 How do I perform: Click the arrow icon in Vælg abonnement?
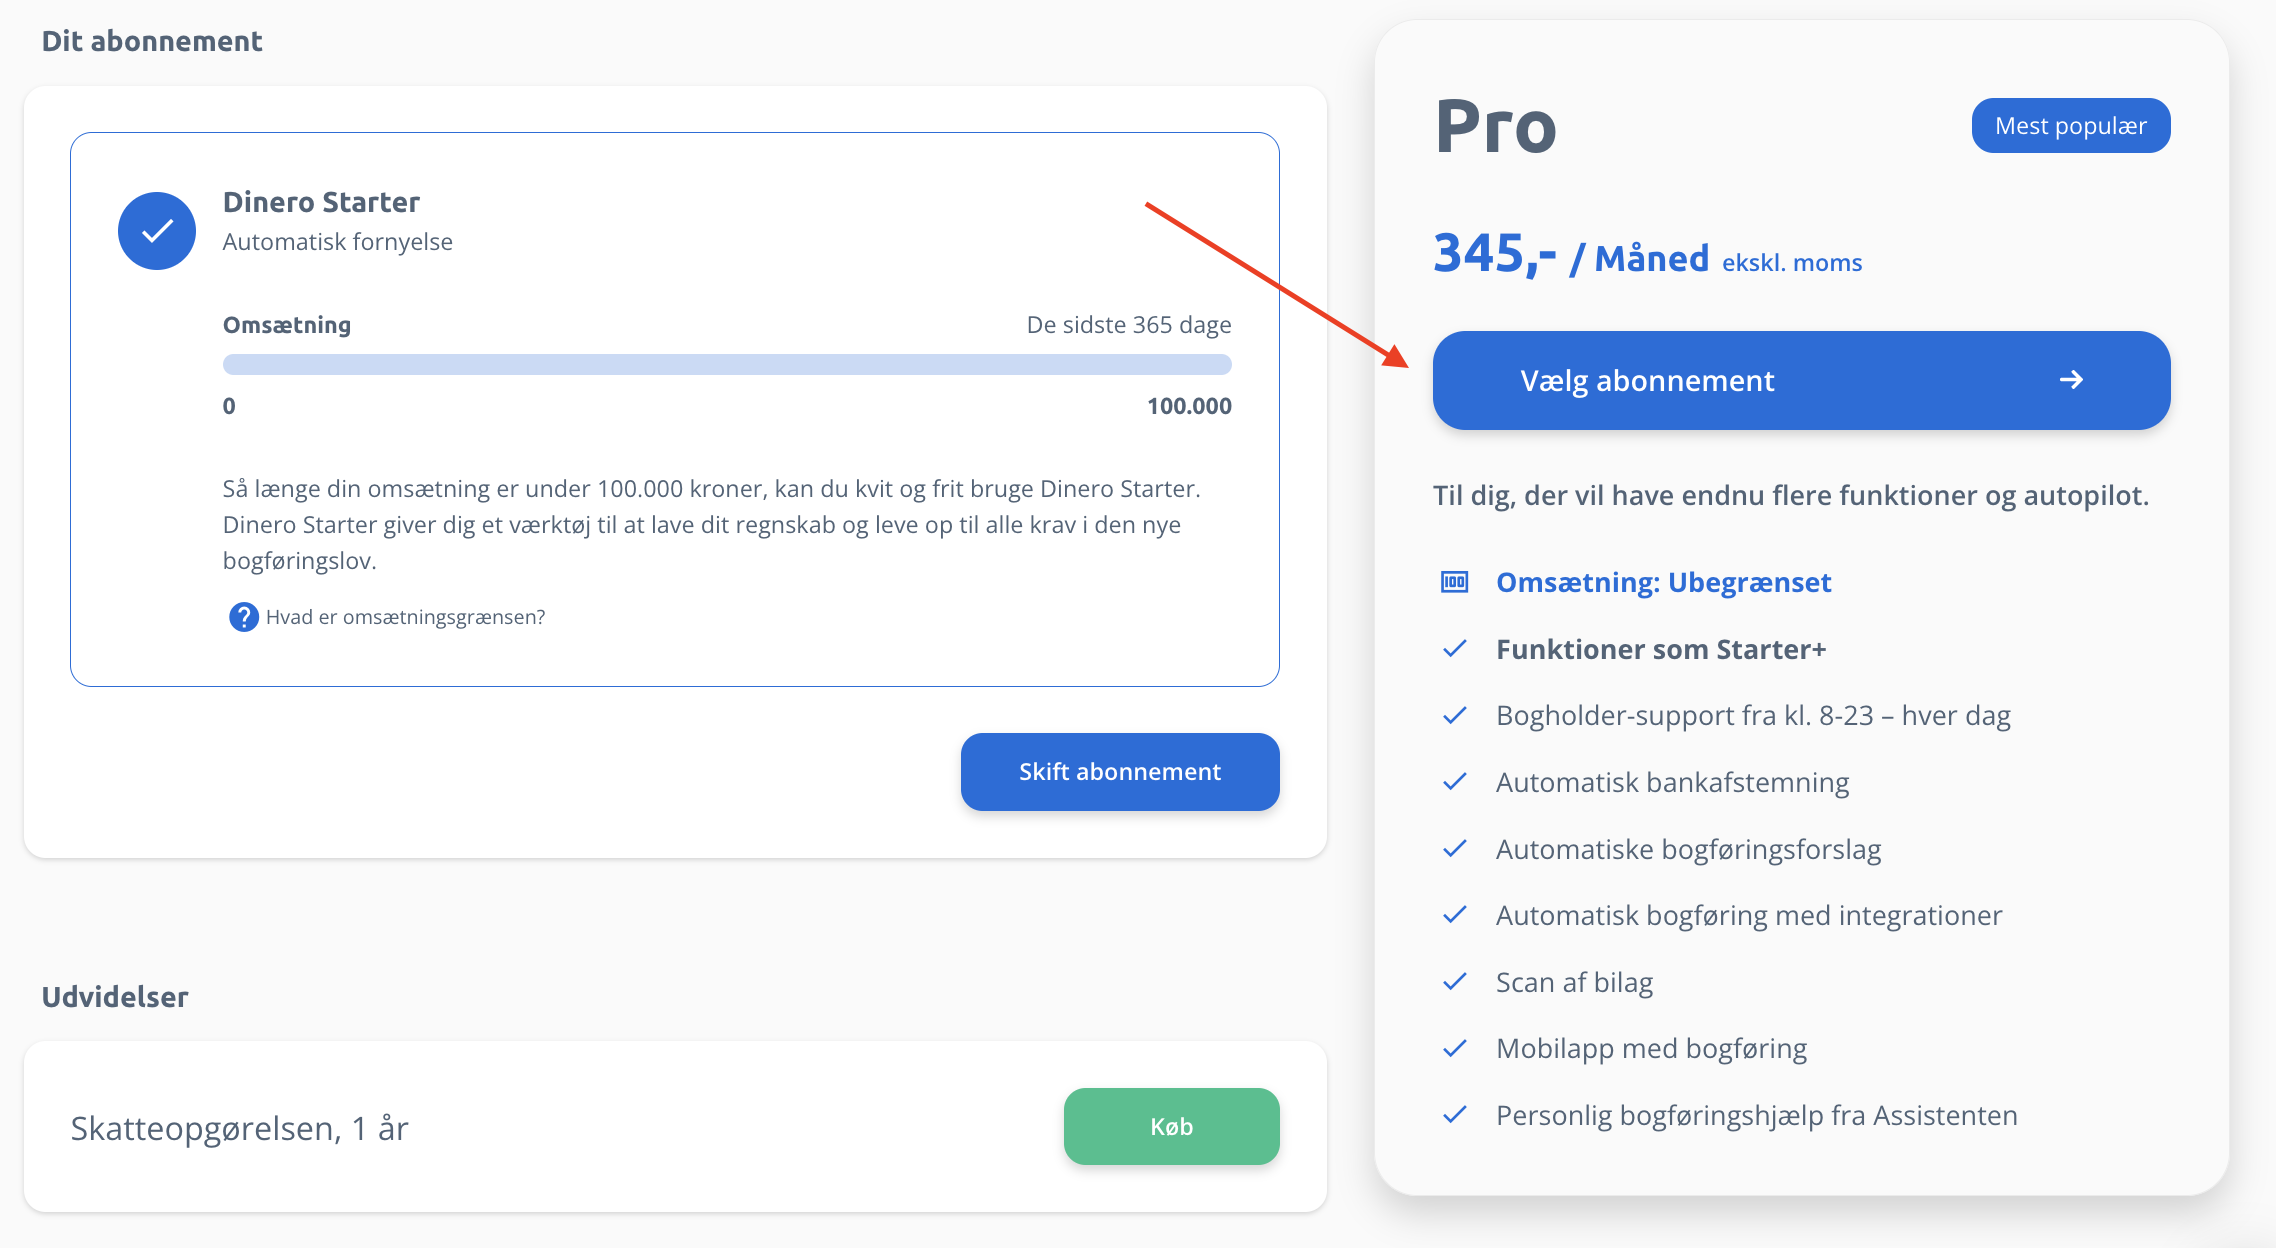tap(2071, 380)
